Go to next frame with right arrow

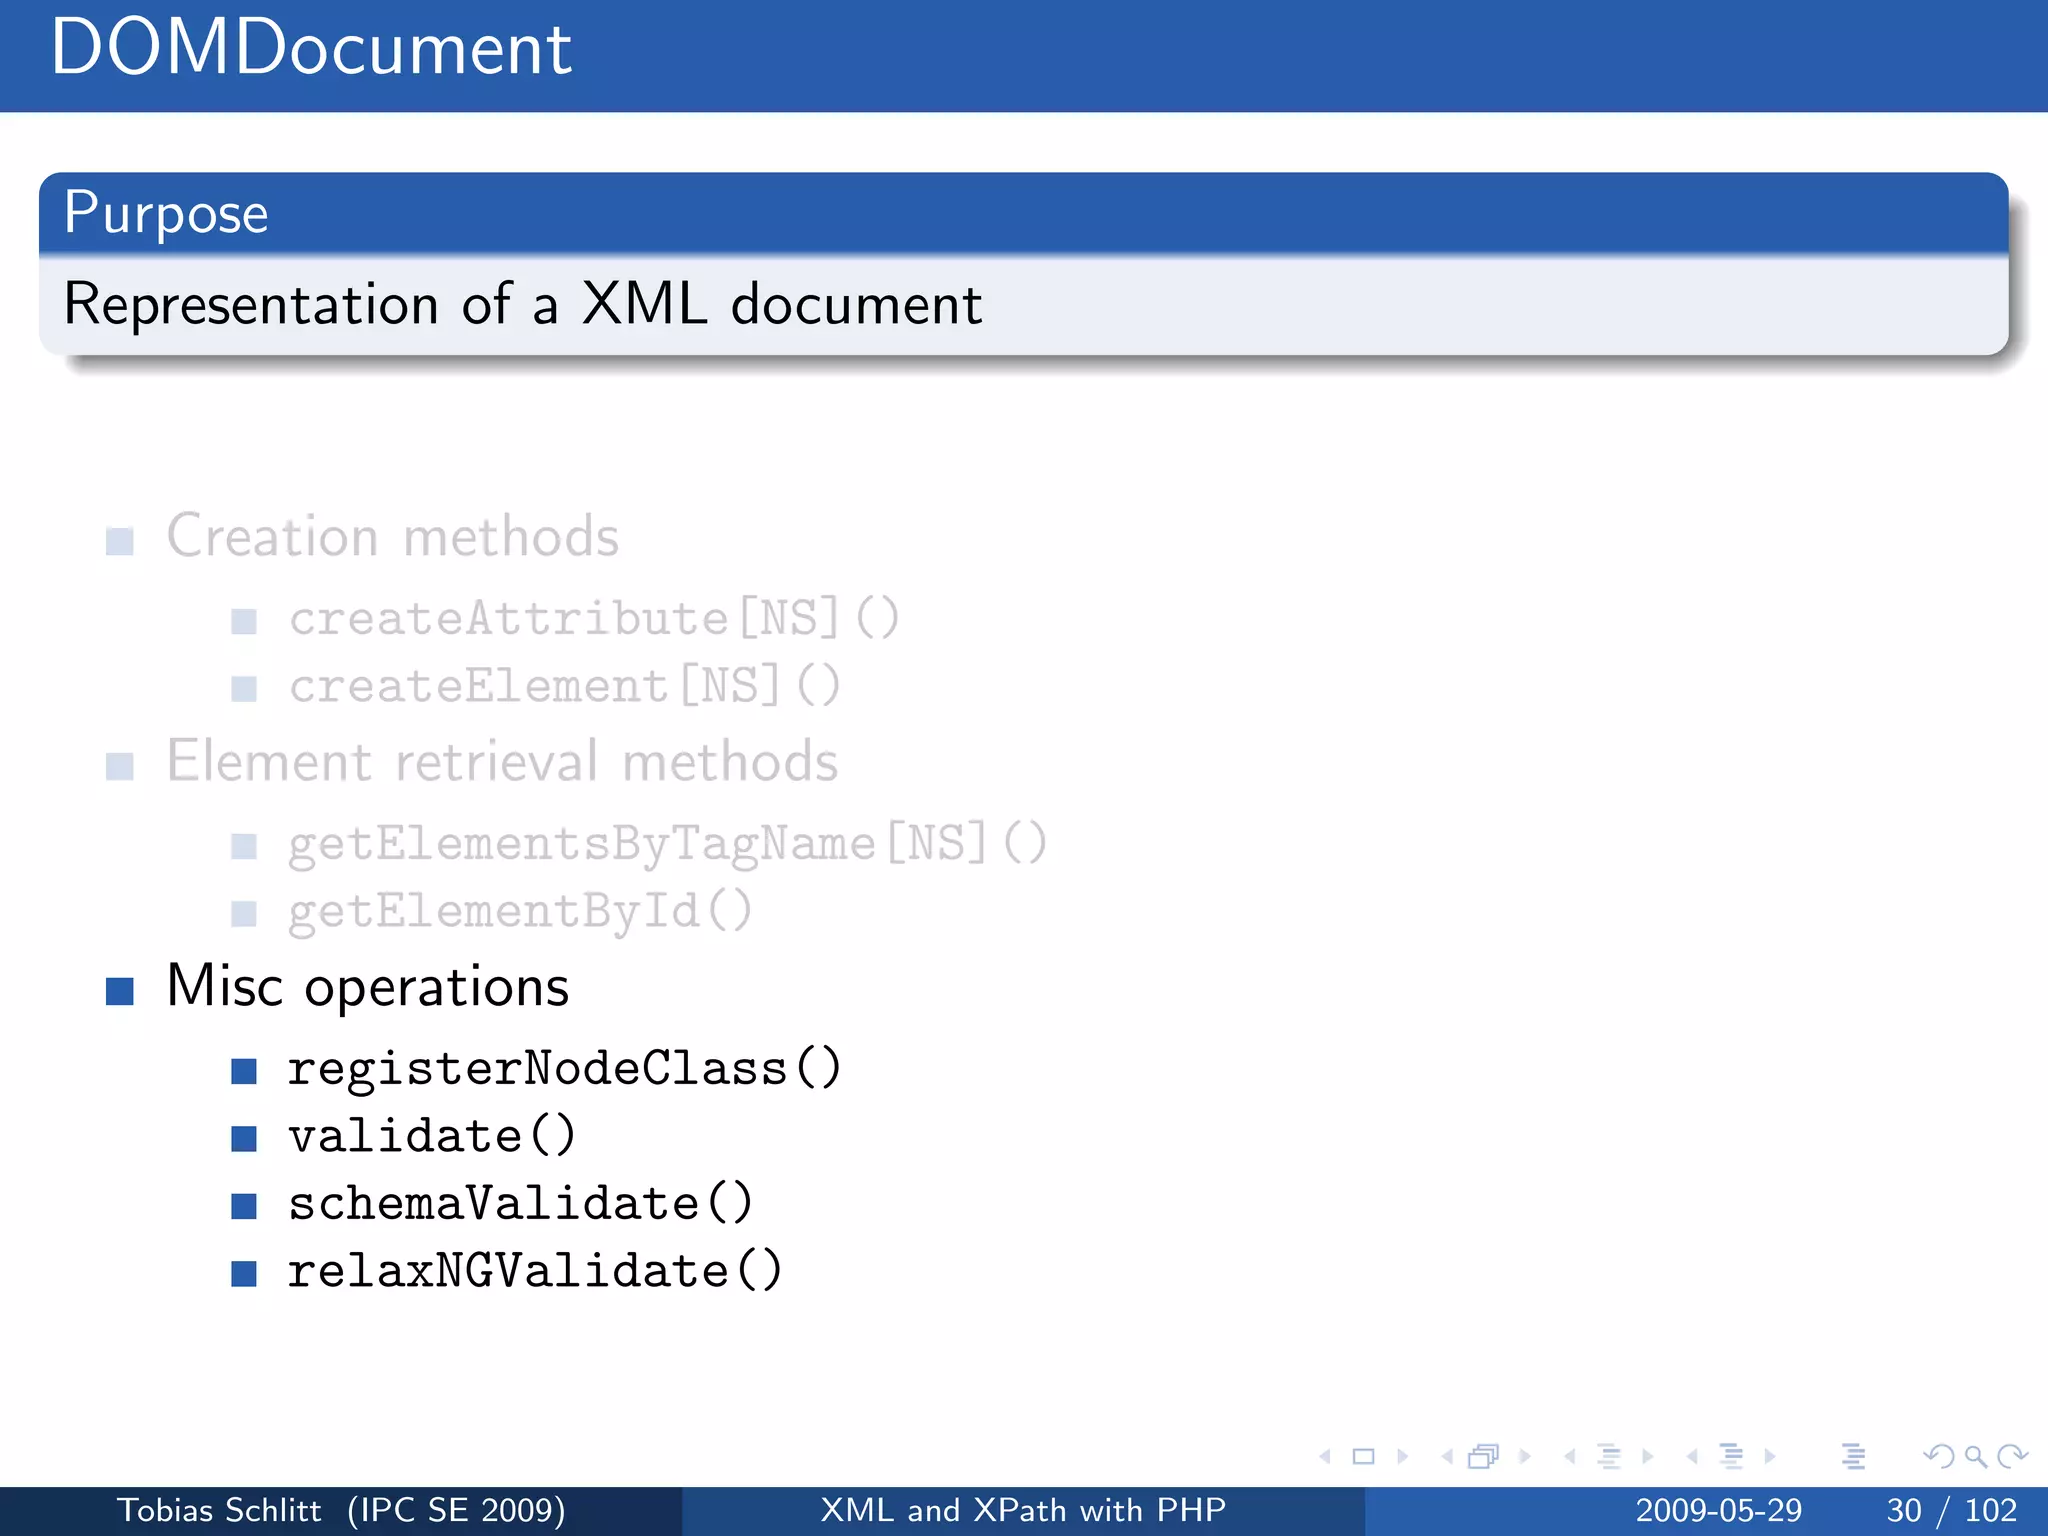pos(1524,1457)
